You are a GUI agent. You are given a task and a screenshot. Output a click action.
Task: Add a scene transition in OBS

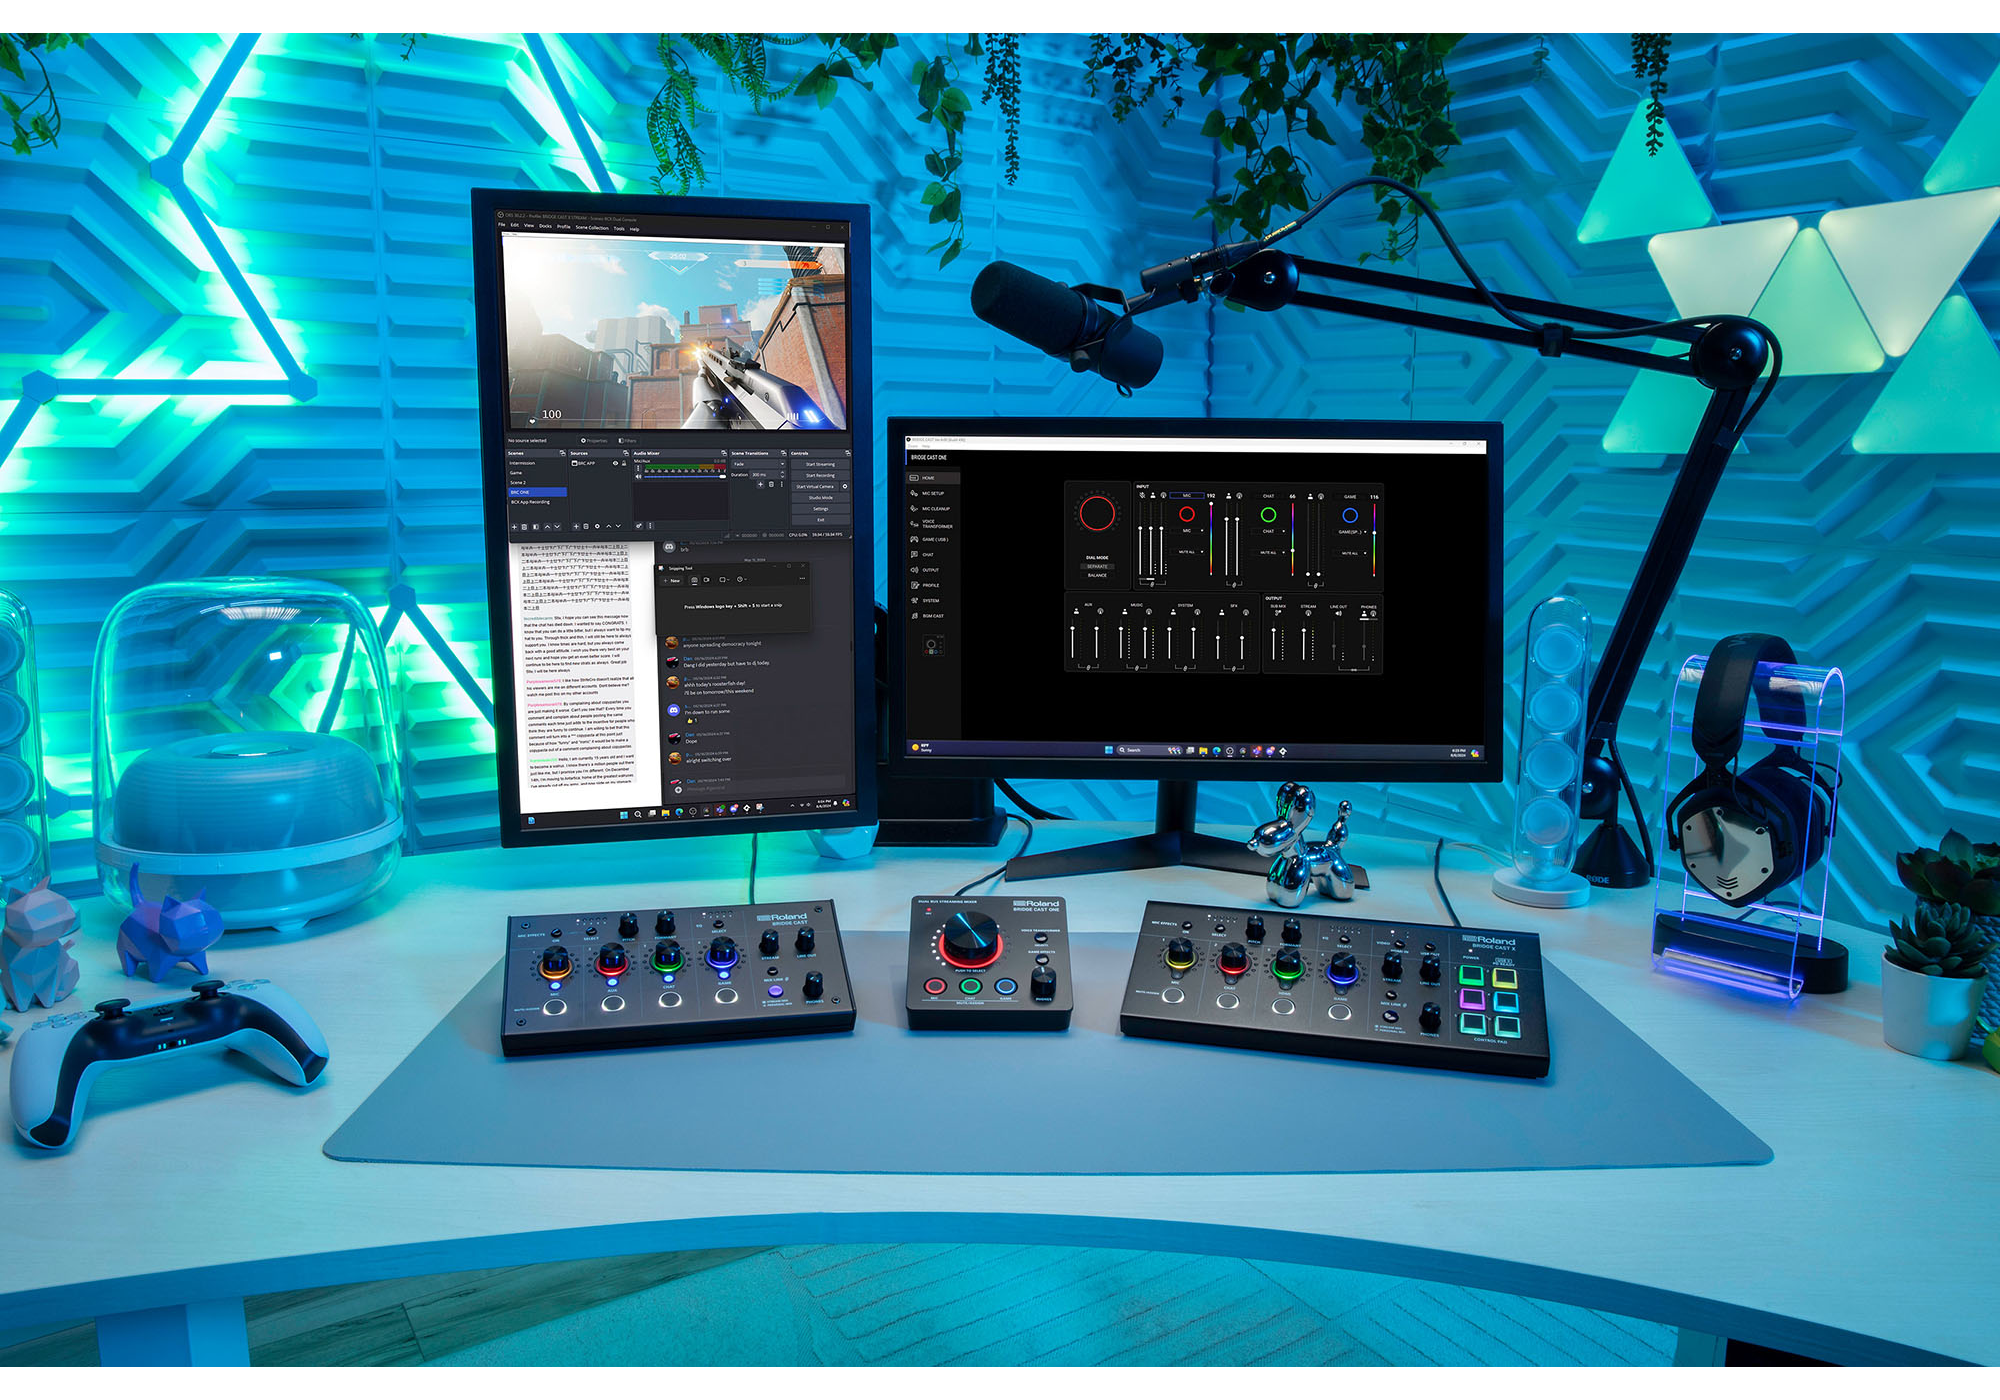(x=760, y=484)
